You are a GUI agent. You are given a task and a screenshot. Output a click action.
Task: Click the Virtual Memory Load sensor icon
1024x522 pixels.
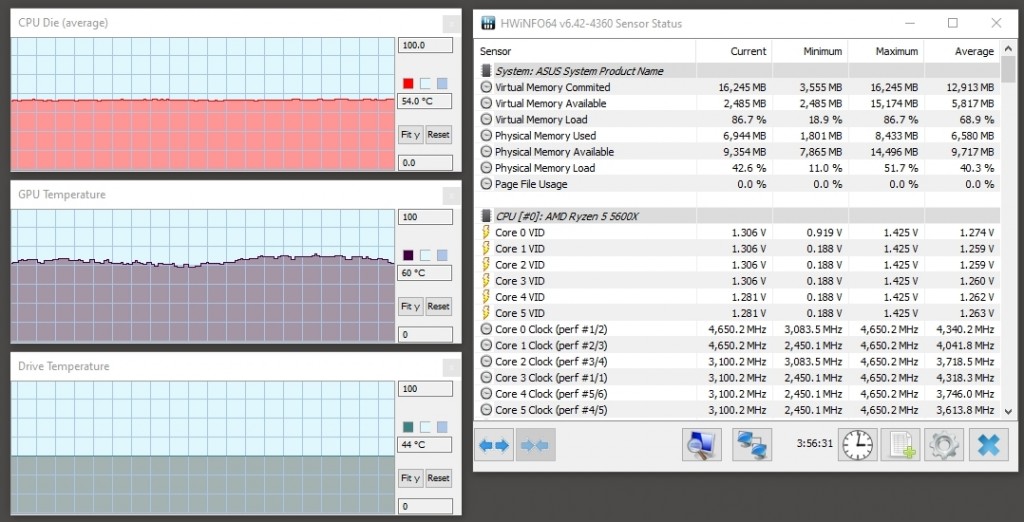click(486, 120)
